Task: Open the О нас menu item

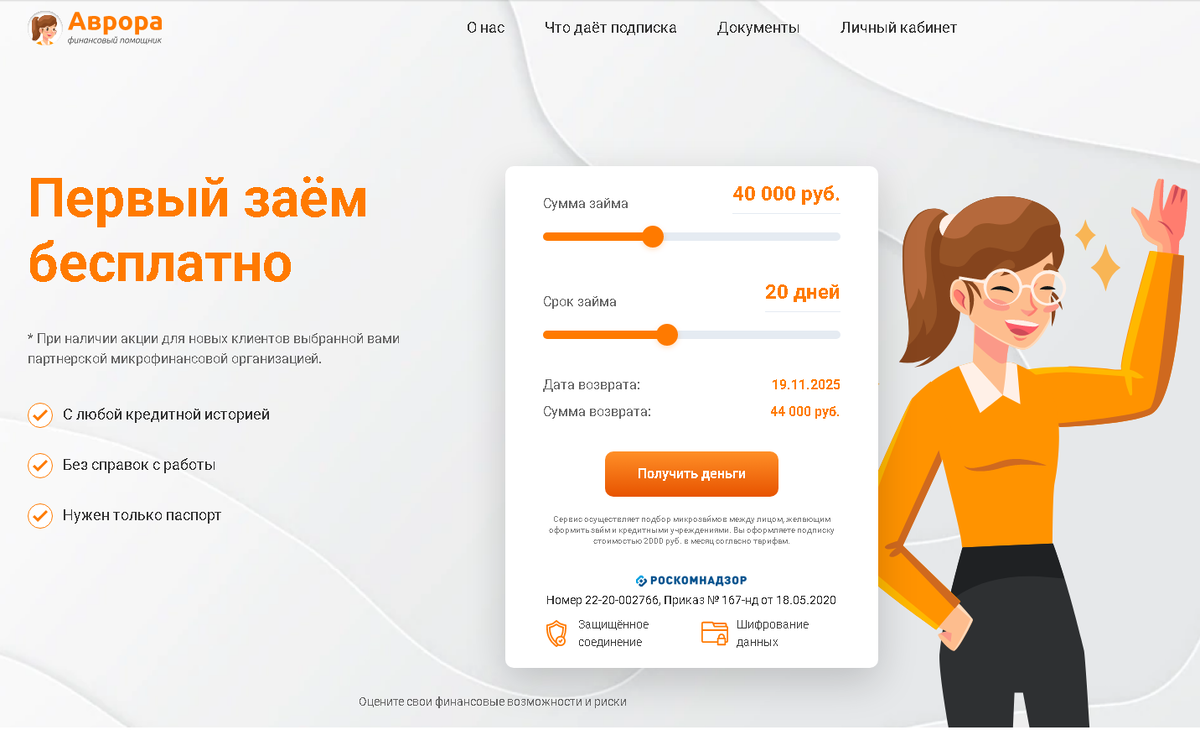Action: [486, 28]
